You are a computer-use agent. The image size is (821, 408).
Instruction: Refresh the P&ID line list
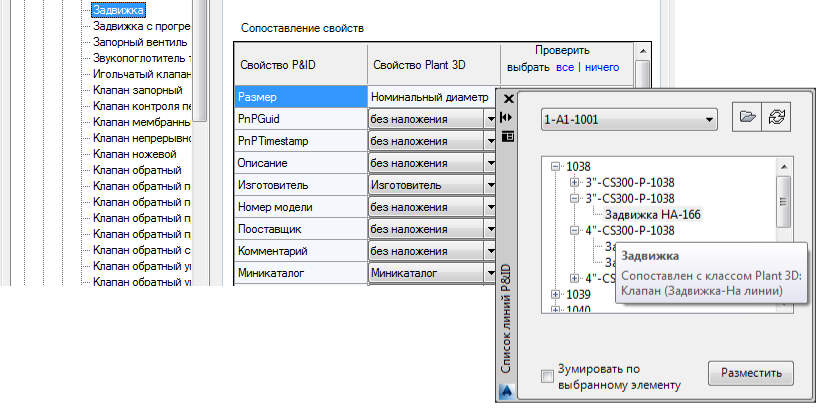point(776,117)
